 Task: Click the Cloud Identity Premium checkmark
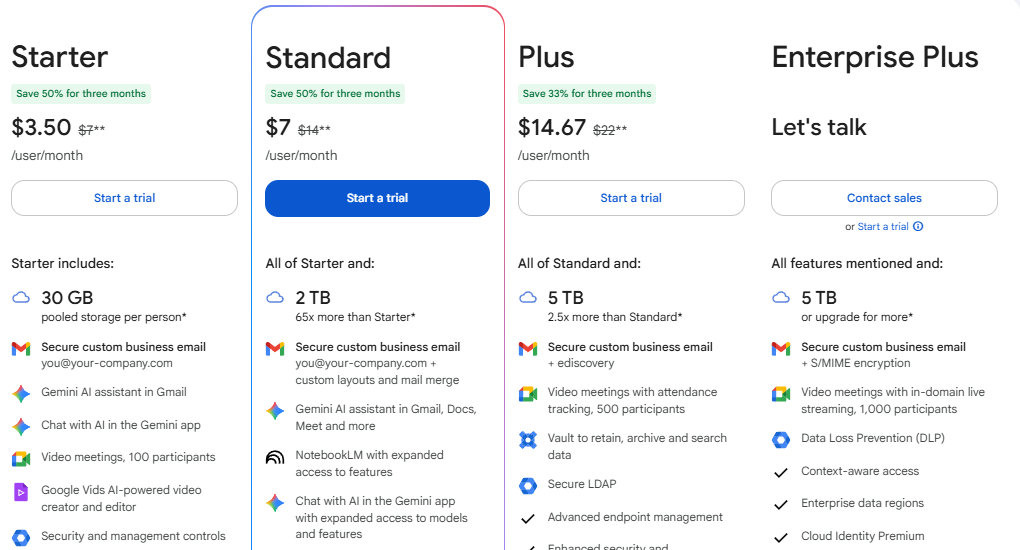(781, 537)
